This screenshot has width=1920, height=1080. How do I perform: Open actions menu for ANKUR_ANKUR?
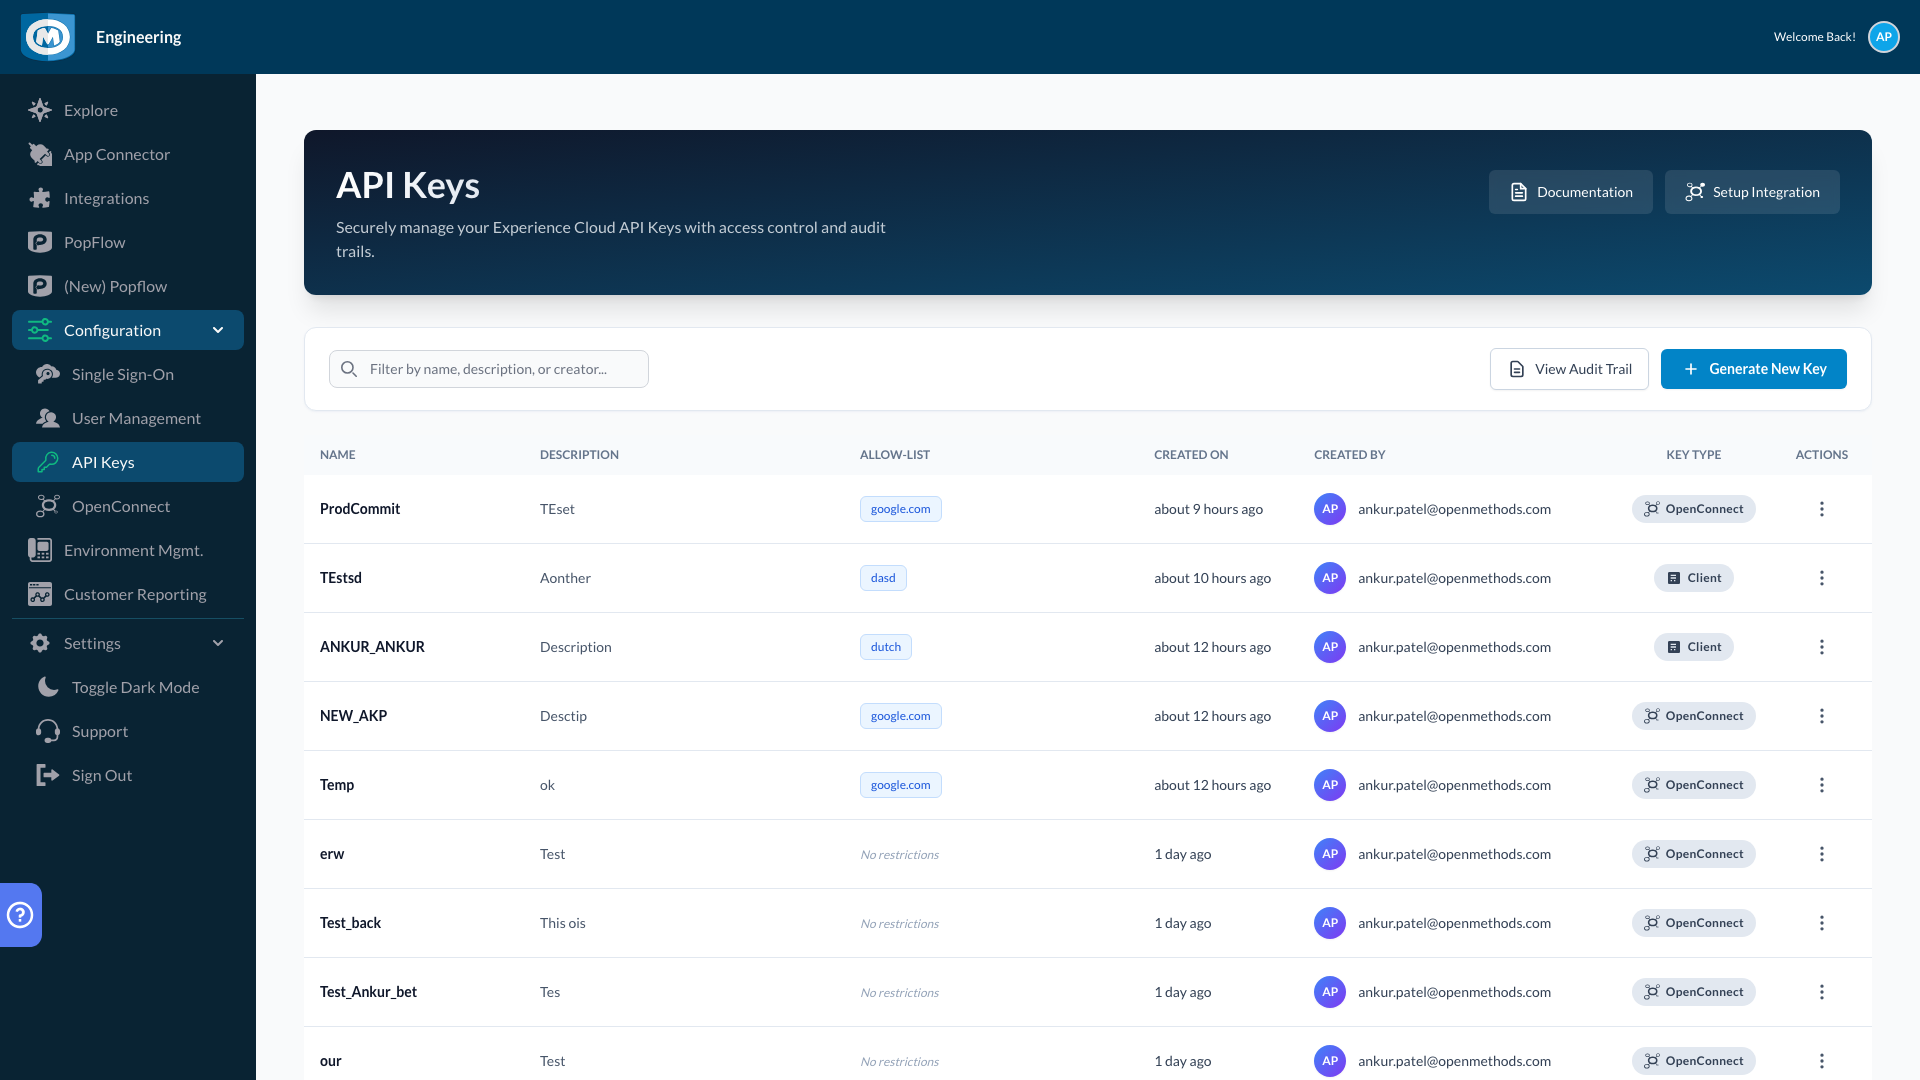pyautogui.click(x=1822, y=647)
